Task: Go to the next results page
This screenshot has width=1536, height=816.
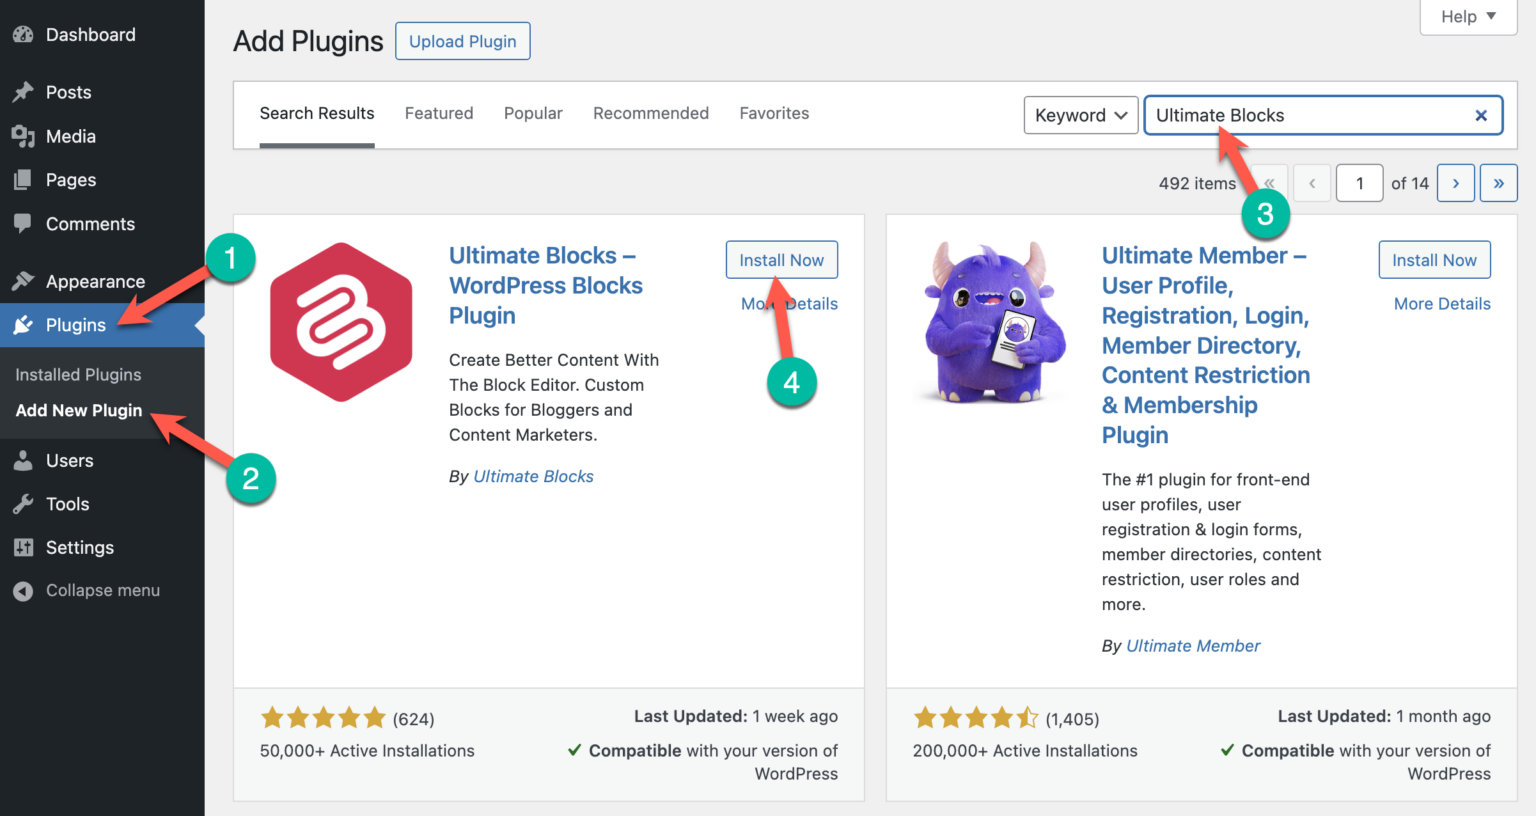Action: [1456, 182]
